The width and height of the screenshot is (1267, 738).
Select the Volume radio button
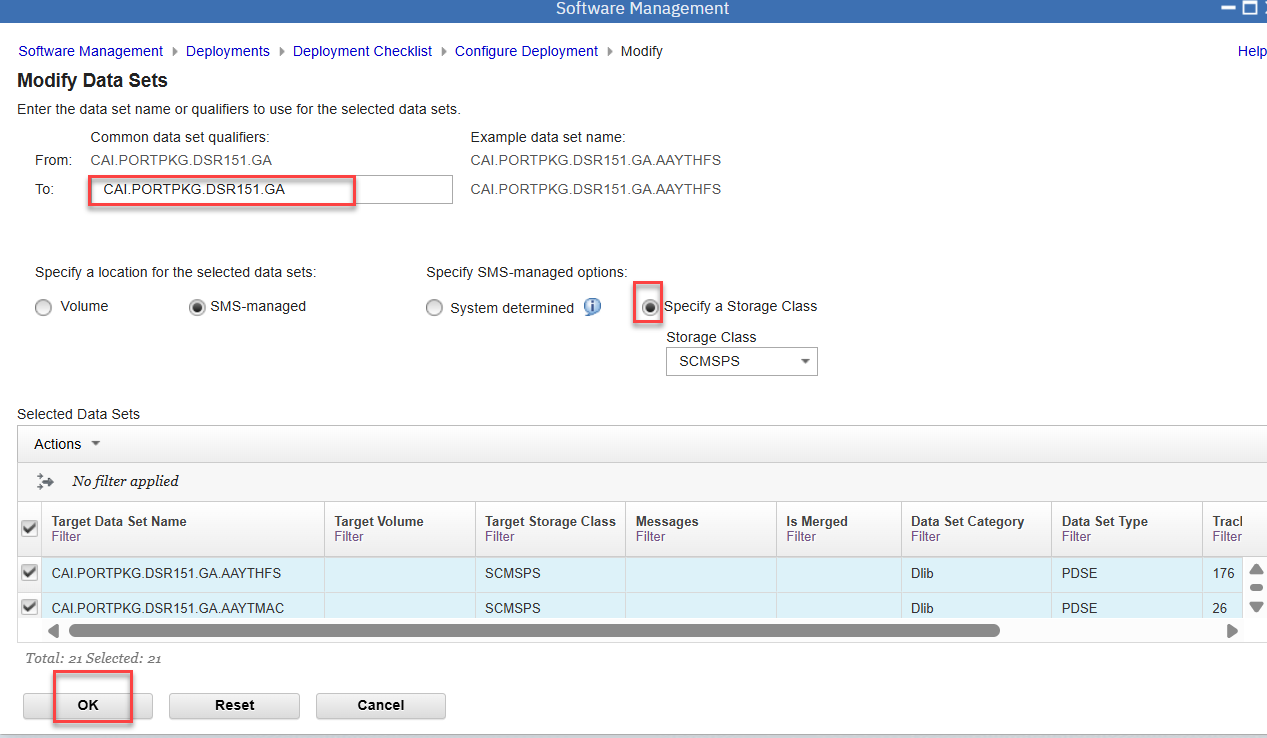pyautogui.click(x=43, y=308)
